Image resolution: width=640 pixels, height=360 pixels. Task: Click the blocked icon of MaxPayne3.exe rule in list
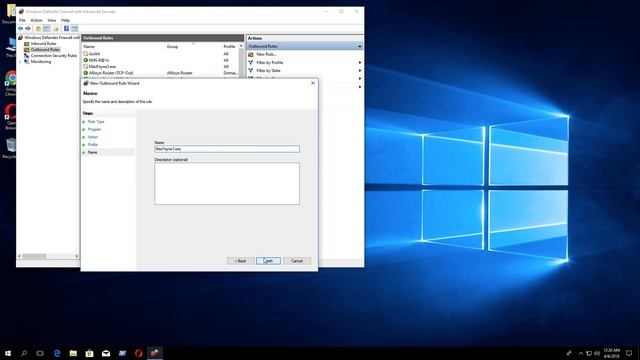[86, 66]
